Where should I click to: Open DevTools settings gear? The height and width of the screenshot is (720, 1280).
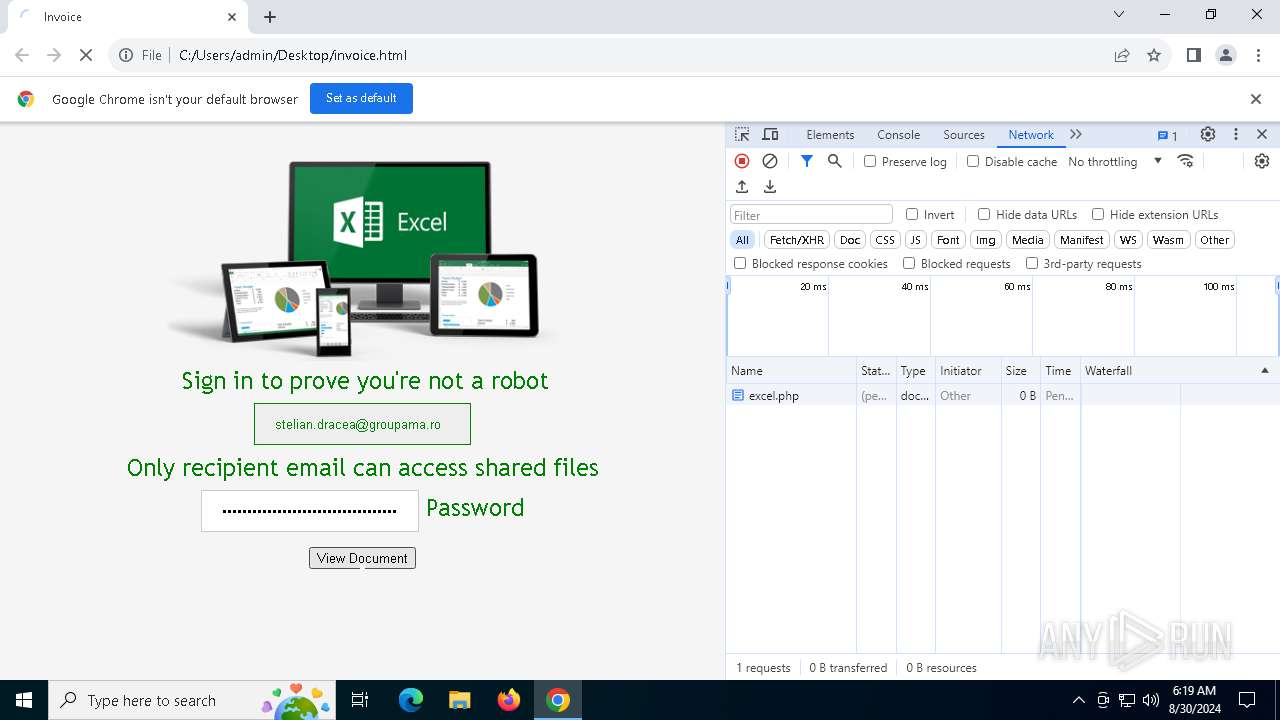point(1208,134)
